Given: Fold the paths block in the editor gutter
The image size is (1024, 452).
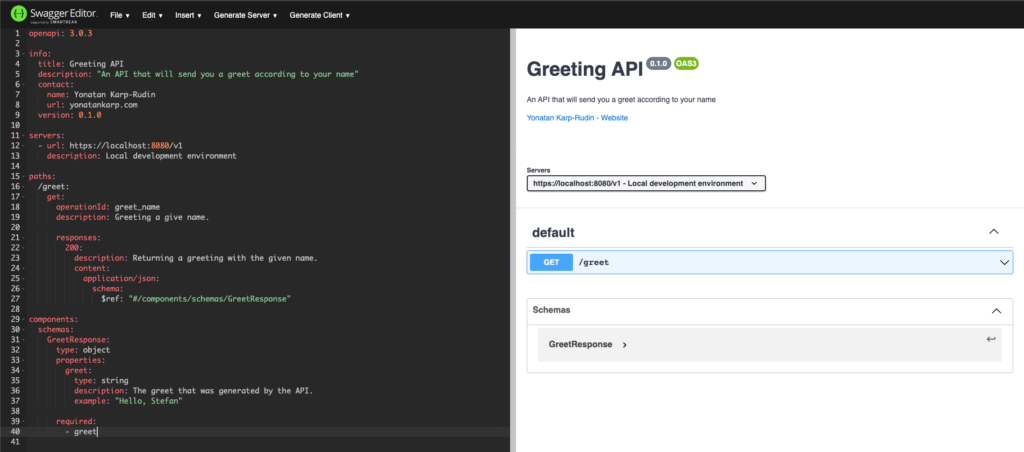Looking at the screenshot, I should 25,175.
